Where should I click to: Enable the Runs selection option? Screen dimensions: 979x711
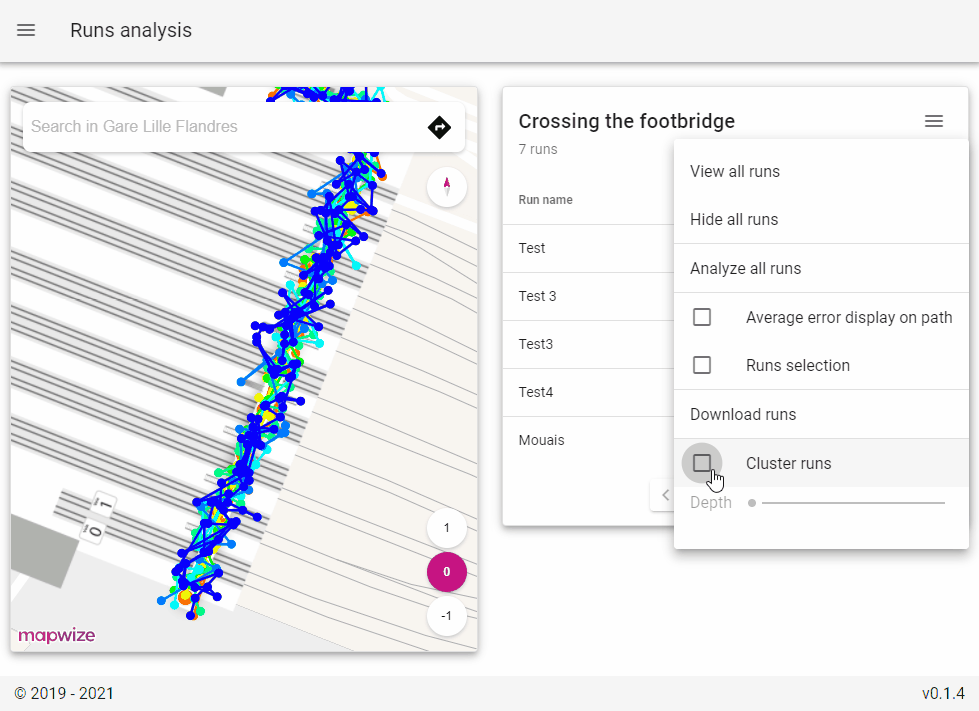(702, 364)
